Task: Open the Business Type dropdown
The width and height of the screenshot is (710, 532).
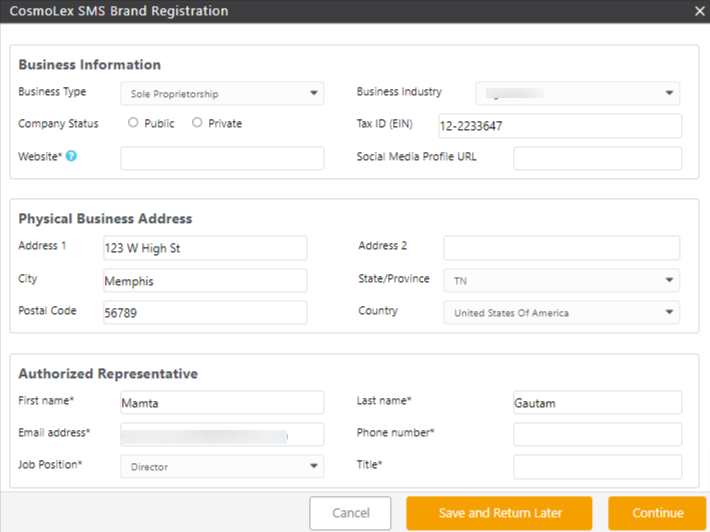Action: point(222,94)
